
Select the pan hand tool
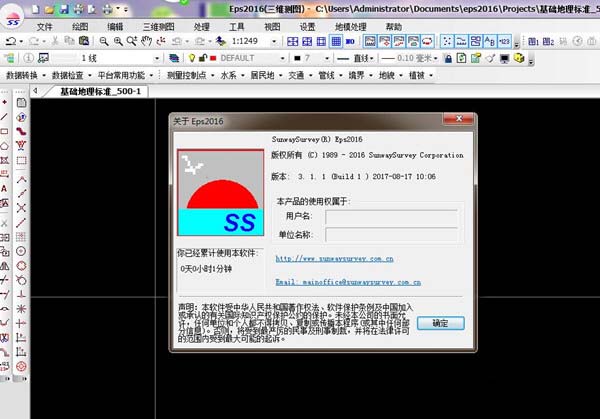147,41
